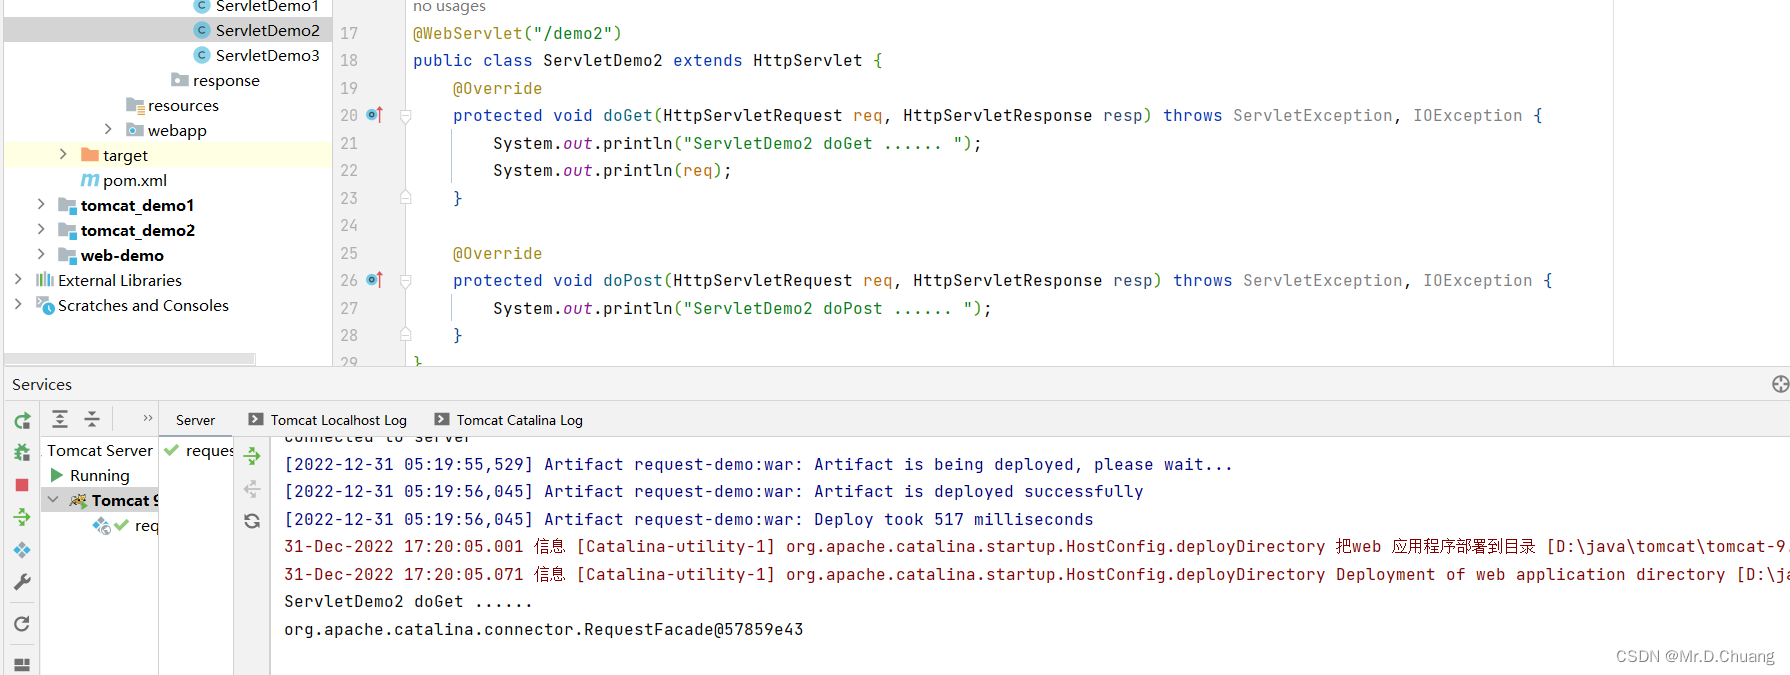
Task: Rerun the Tomcat server from Services toolbar
Action: tap(22, 421)
